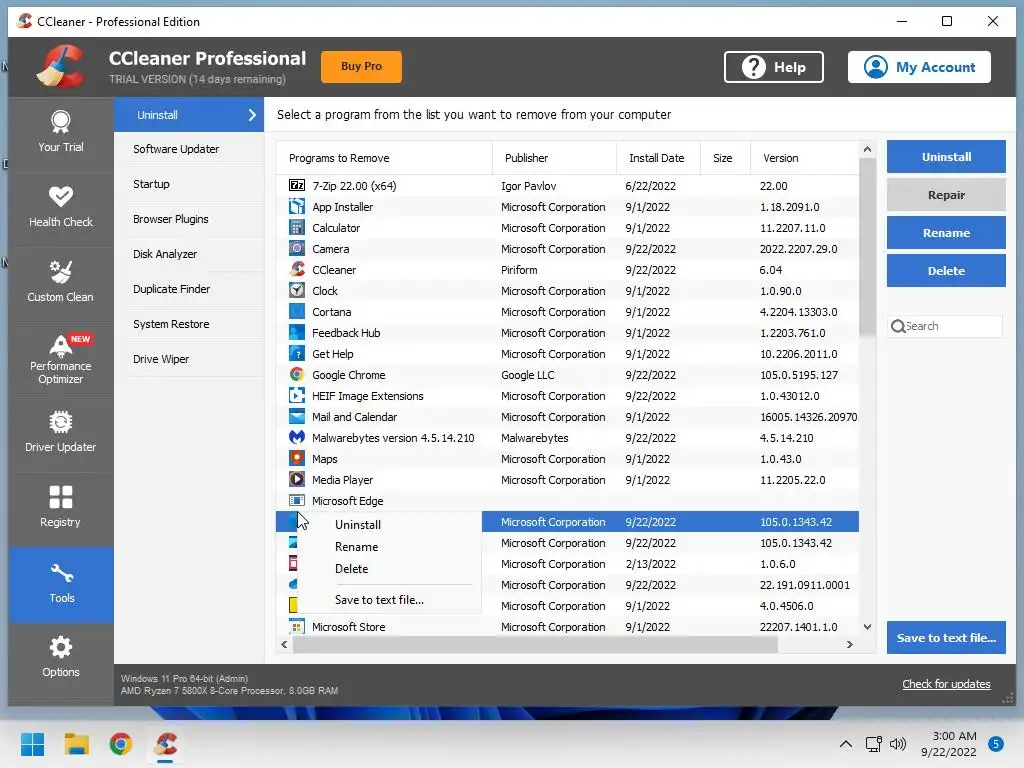Click the CCleaner logo in header

coord(61,66)
